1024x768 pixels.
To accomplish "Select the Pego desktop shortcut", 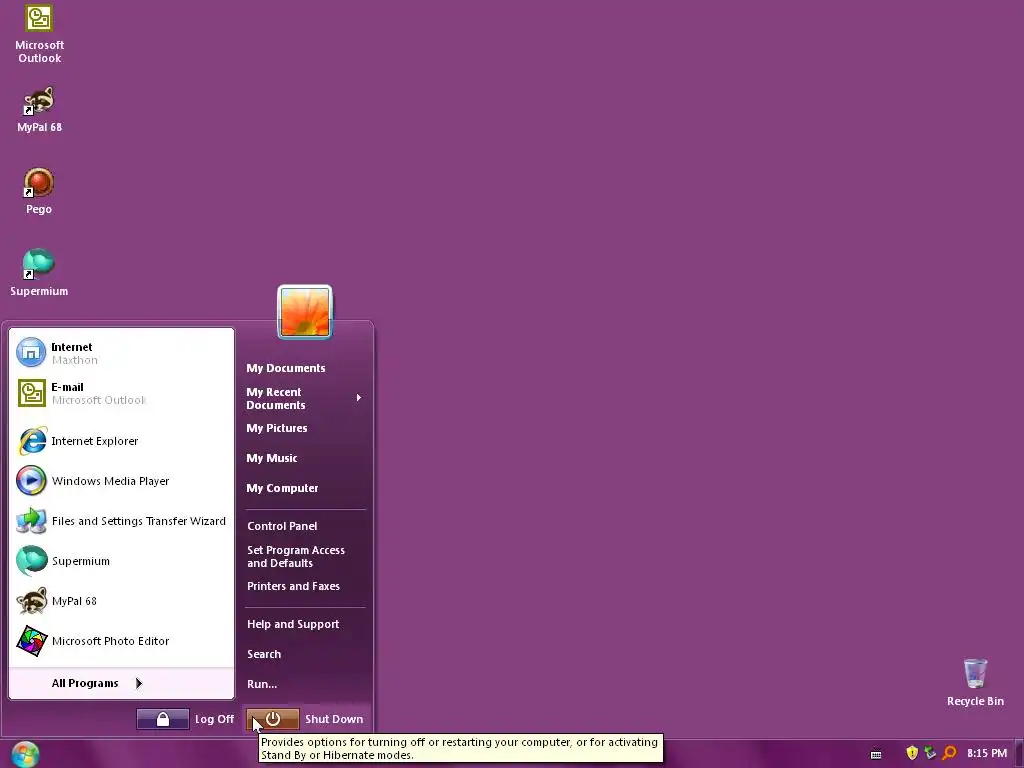I will click(x=39, y=191).
